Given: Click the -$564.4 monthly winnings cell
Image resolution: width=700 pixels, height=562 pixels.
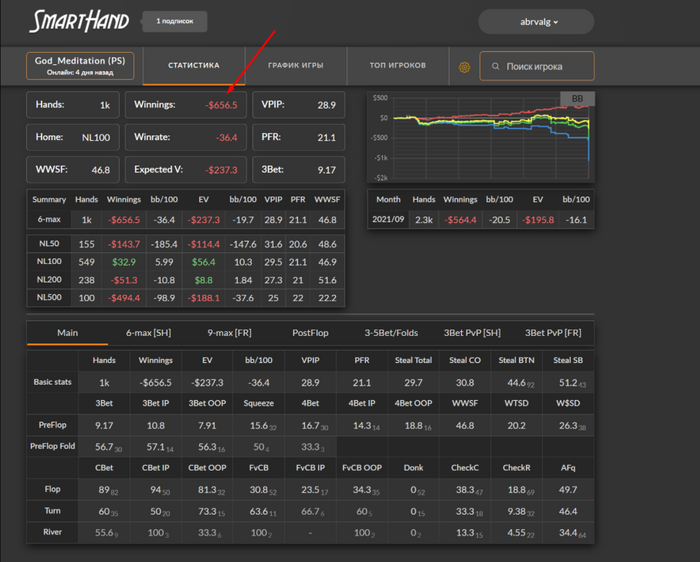Looking at the screenshot, I should pos(460,220).
